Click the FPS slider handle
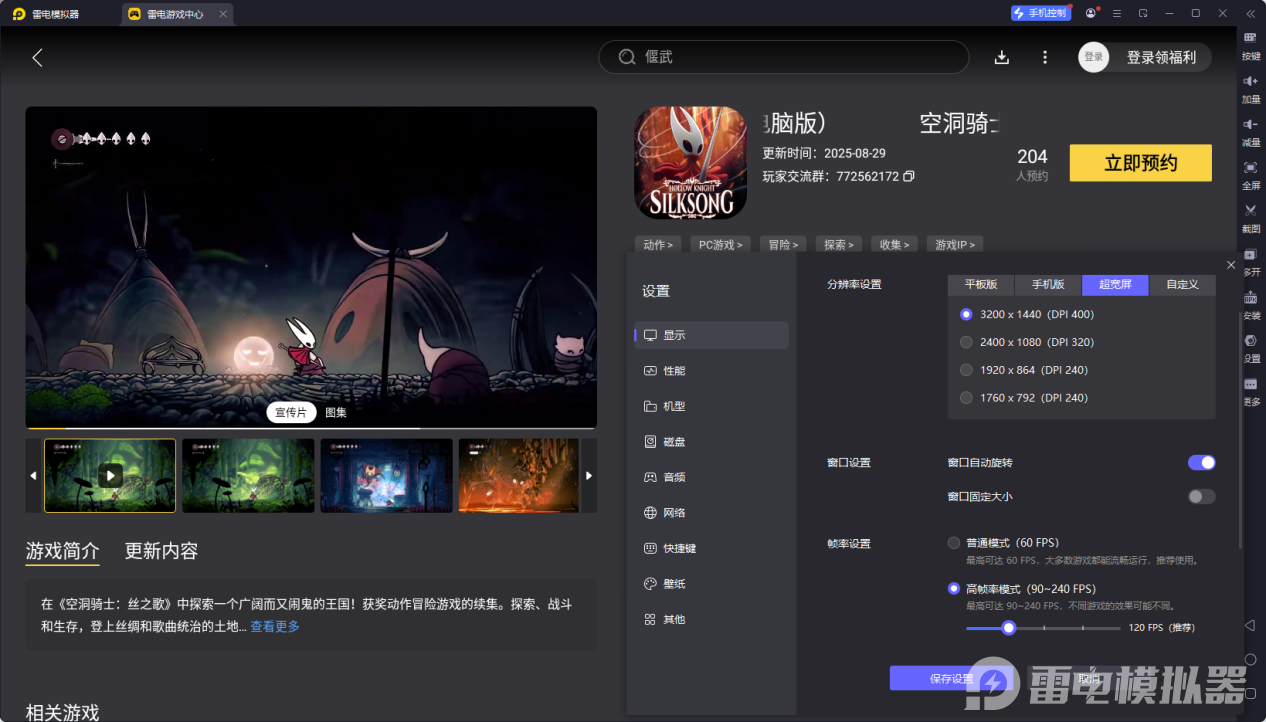The image size is (1266, 722). pyautogui.click(x=1009, y=628)
